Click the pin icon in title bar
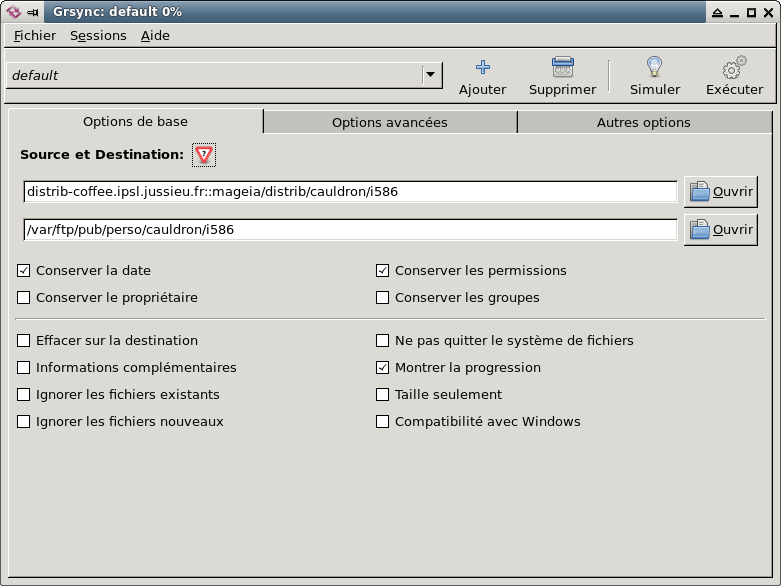This screenshot has height=586, width=781. pyautogui.click(x=33, y=12)
